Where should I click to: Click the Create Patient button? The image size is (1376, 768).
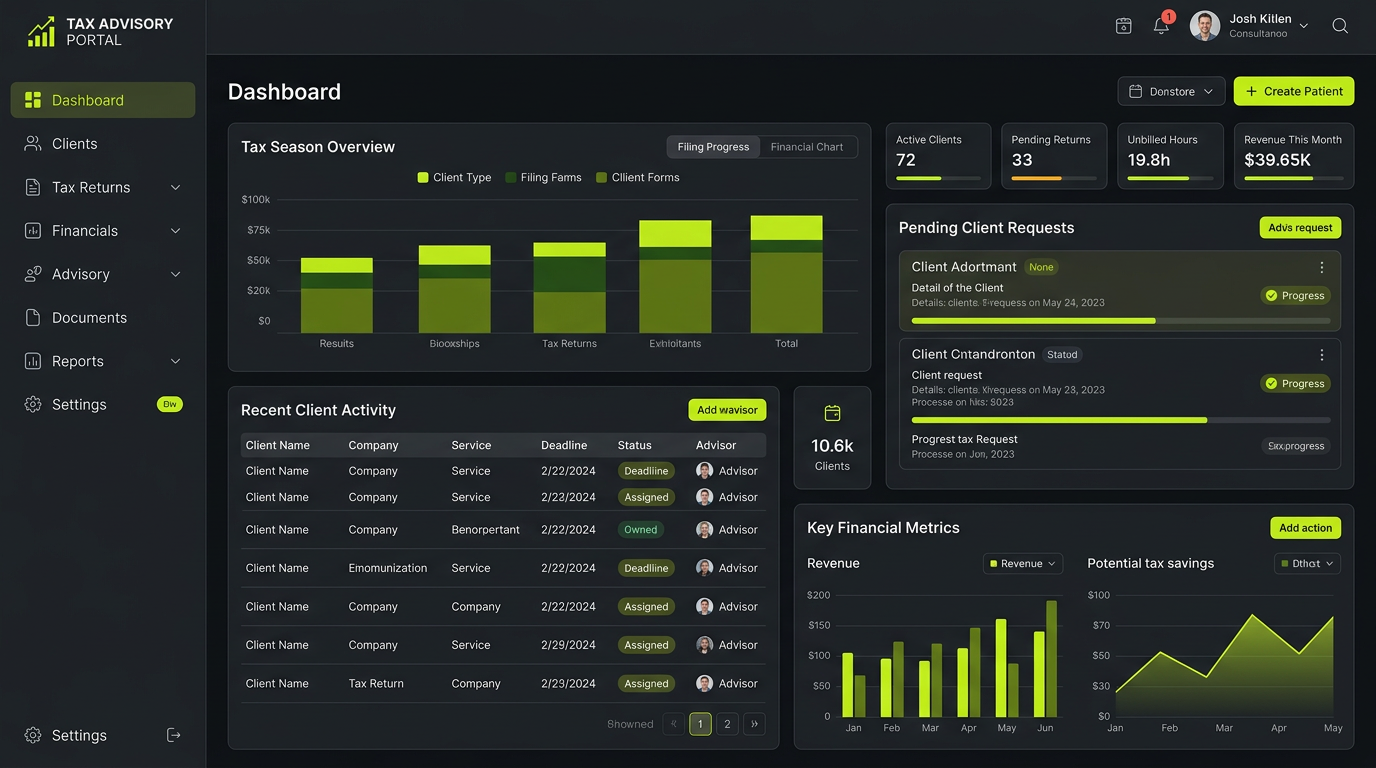(x=1294, y=91)
